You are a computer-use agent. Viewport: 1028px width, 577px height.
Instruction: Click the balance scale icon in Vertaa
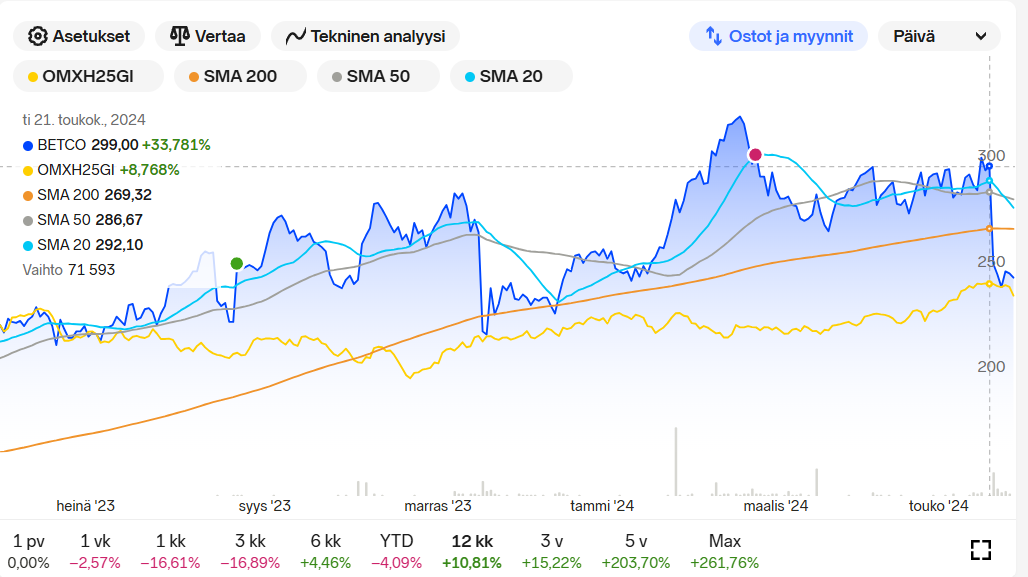180,36
